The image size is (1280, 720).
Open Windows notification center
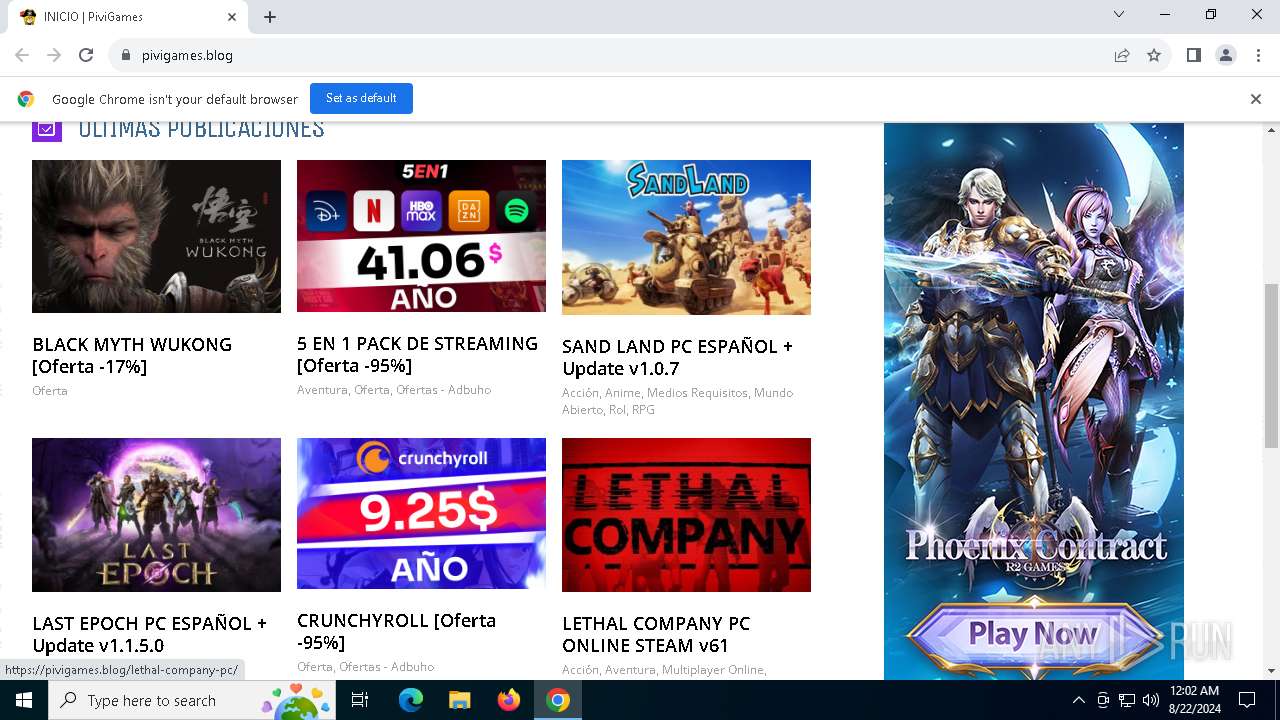click(1247, 700)
